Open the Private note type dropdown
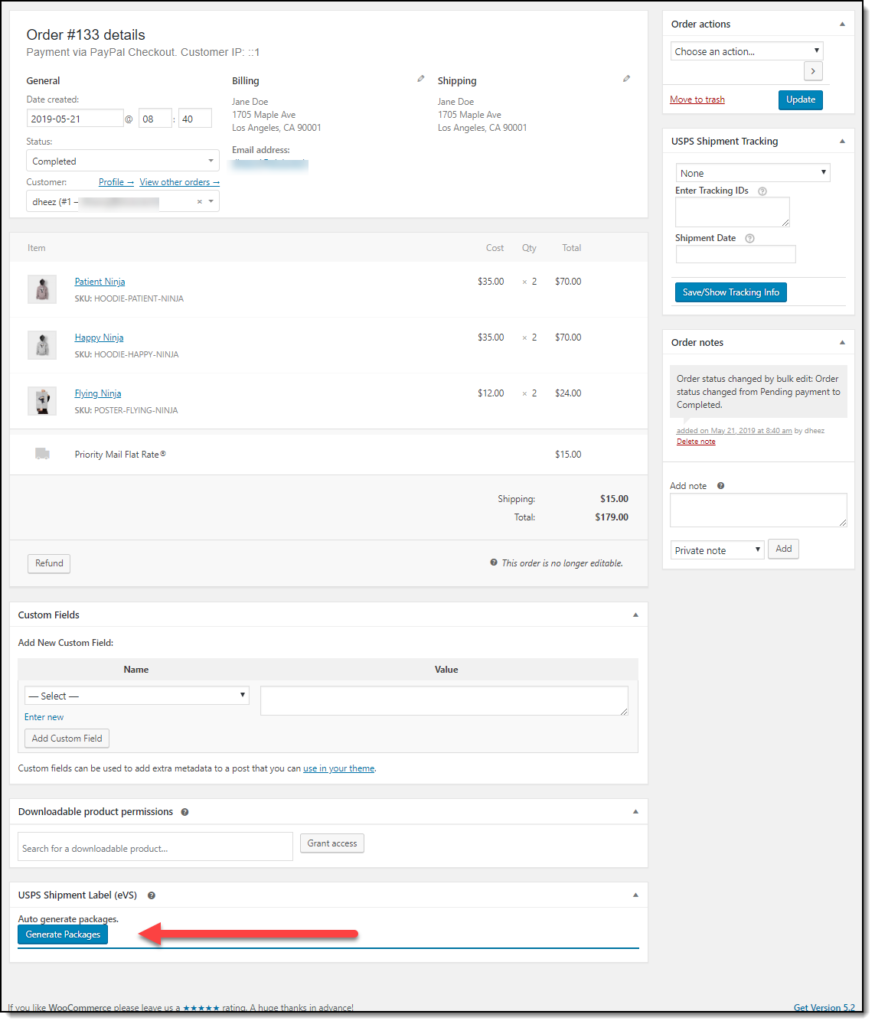875x1024 pixels. point(716,549)
